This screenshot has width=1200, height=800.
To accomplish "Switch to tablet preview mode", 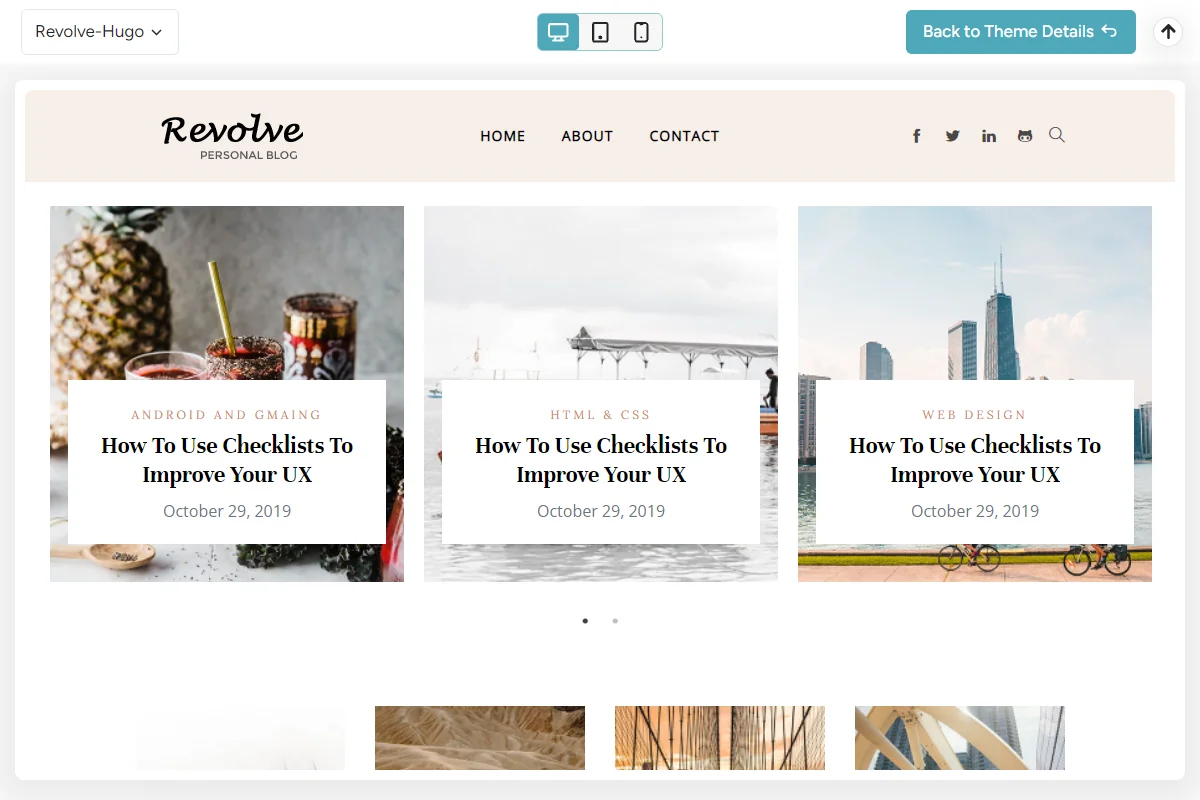I will click(x=600, y=32).
